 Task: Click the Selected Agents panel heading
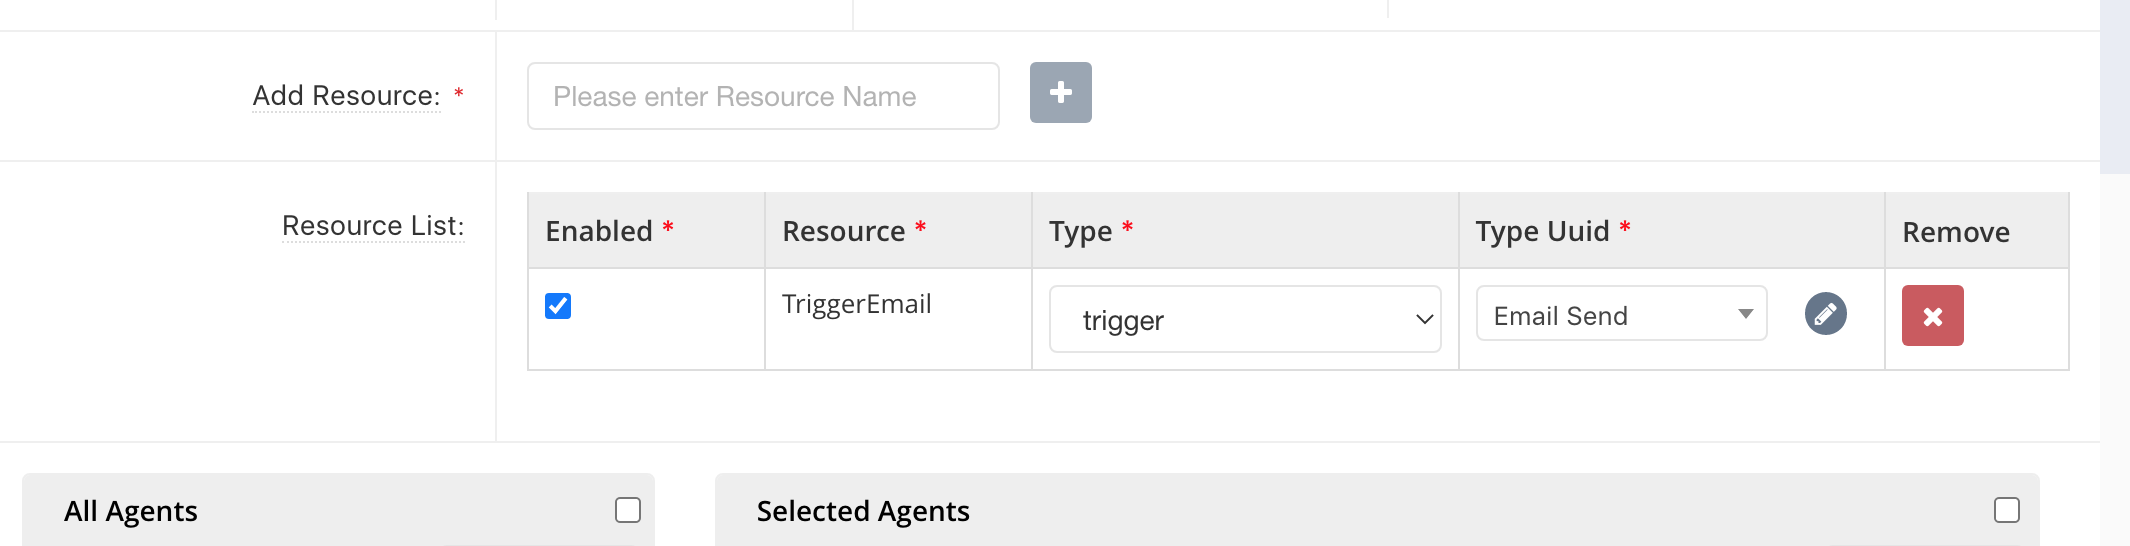(863, 511)
